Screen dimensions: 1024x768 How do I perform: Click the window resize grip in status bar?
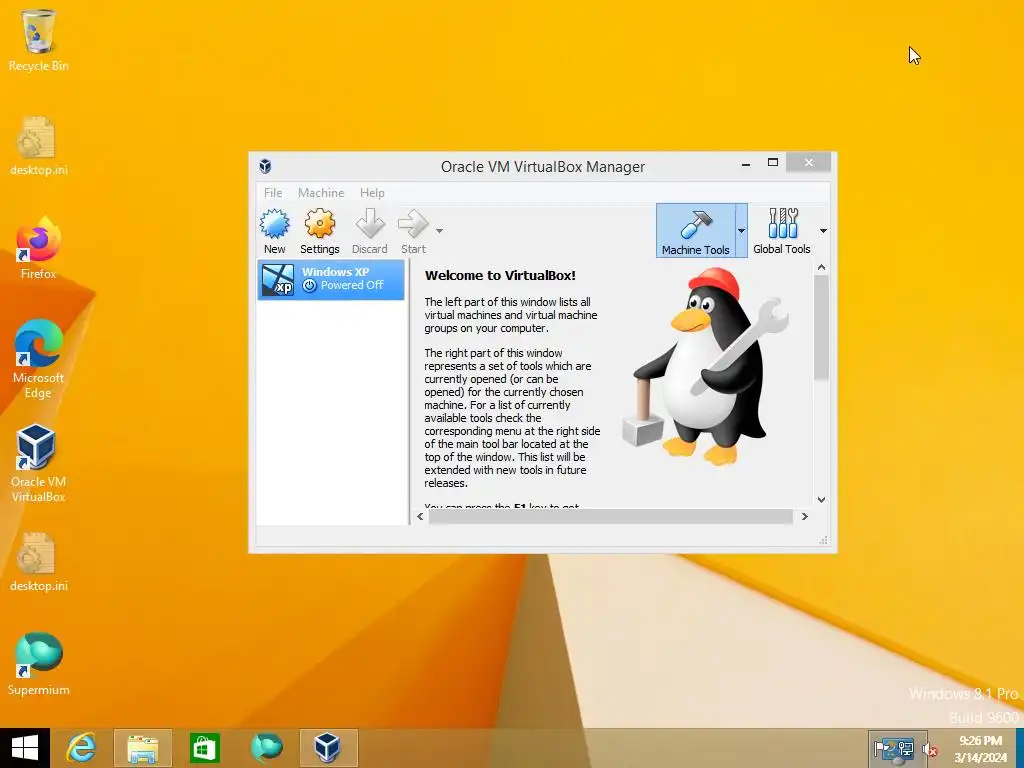pyautogui.click(x=824, y=540)
